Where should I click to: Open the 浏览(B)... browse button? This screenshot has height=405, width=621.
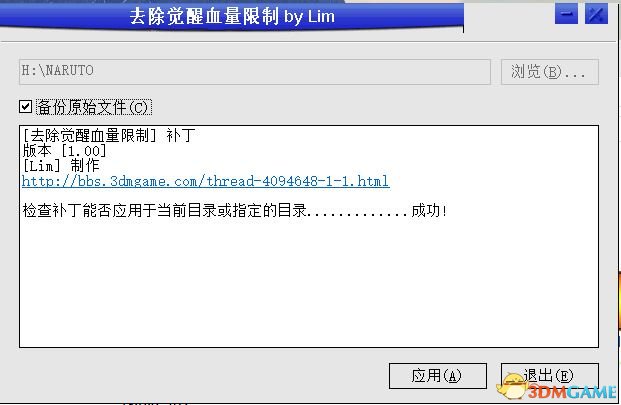click(550, 72)
